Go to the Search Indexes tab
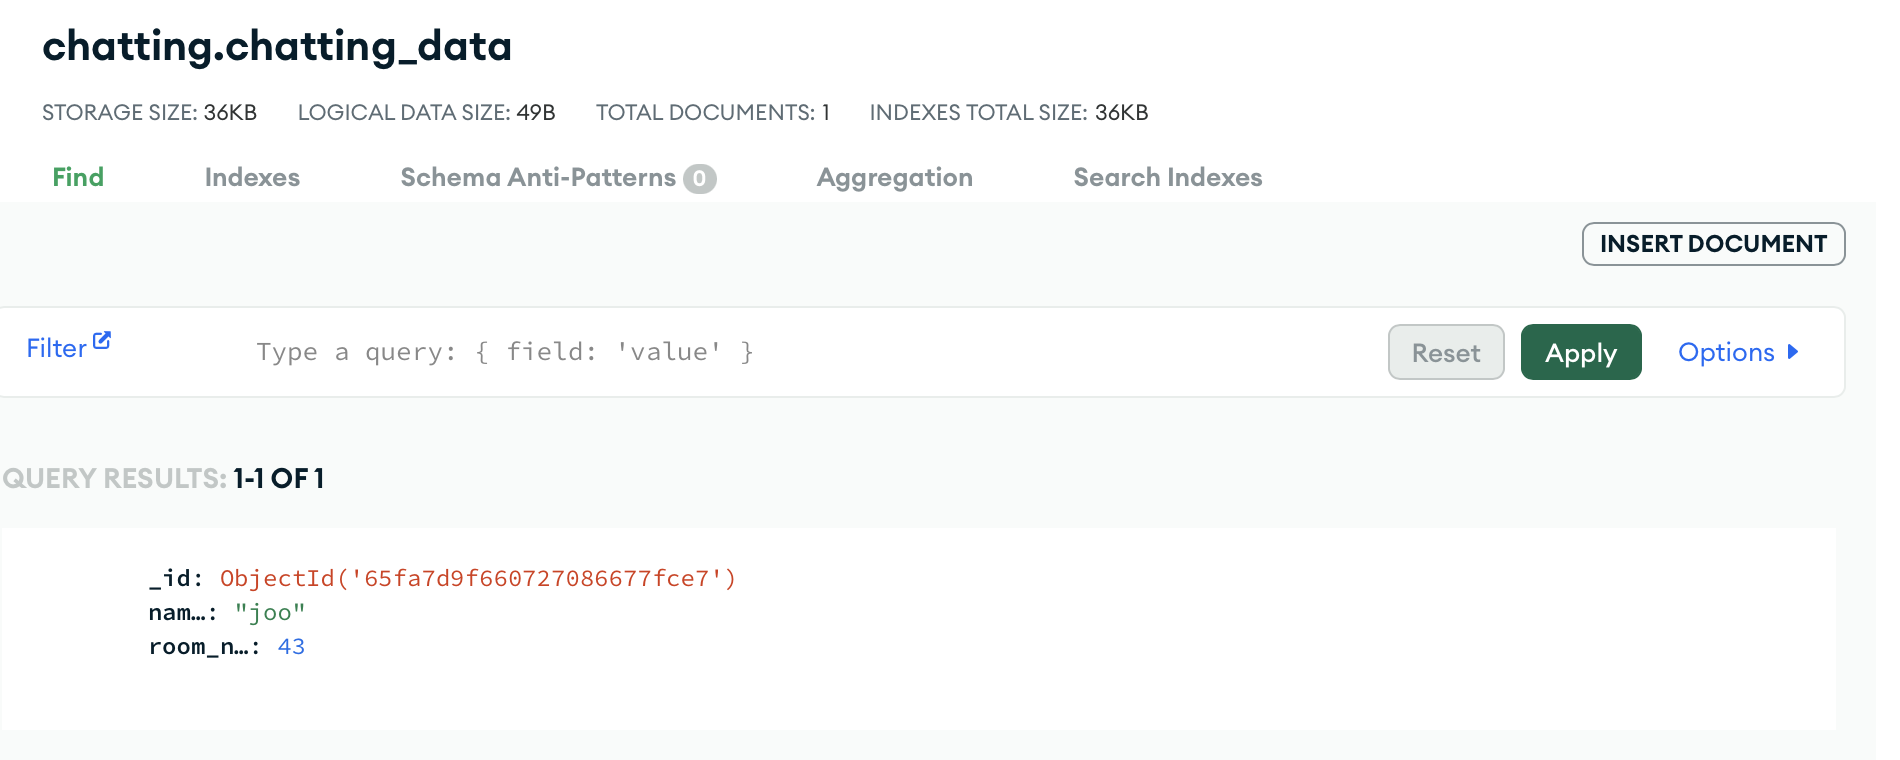 pyautogui.click(x=1168, y=177)
